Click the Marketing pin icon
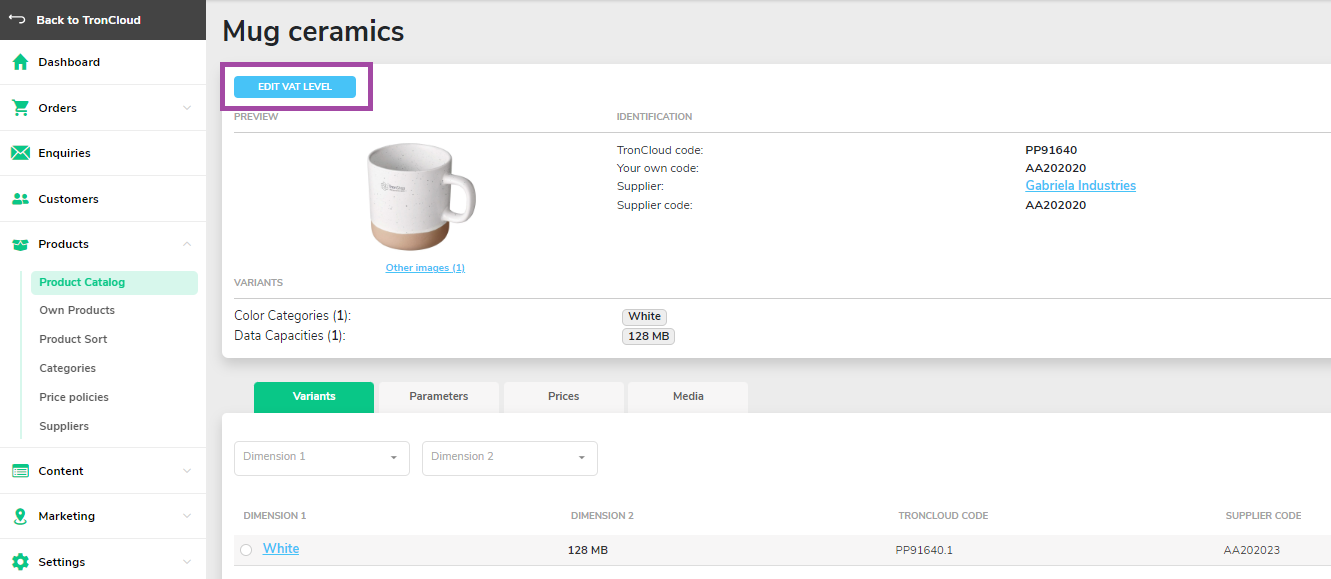Image resolution: width=1331 pixels, height=579 pixels. [x=20, y=516]
